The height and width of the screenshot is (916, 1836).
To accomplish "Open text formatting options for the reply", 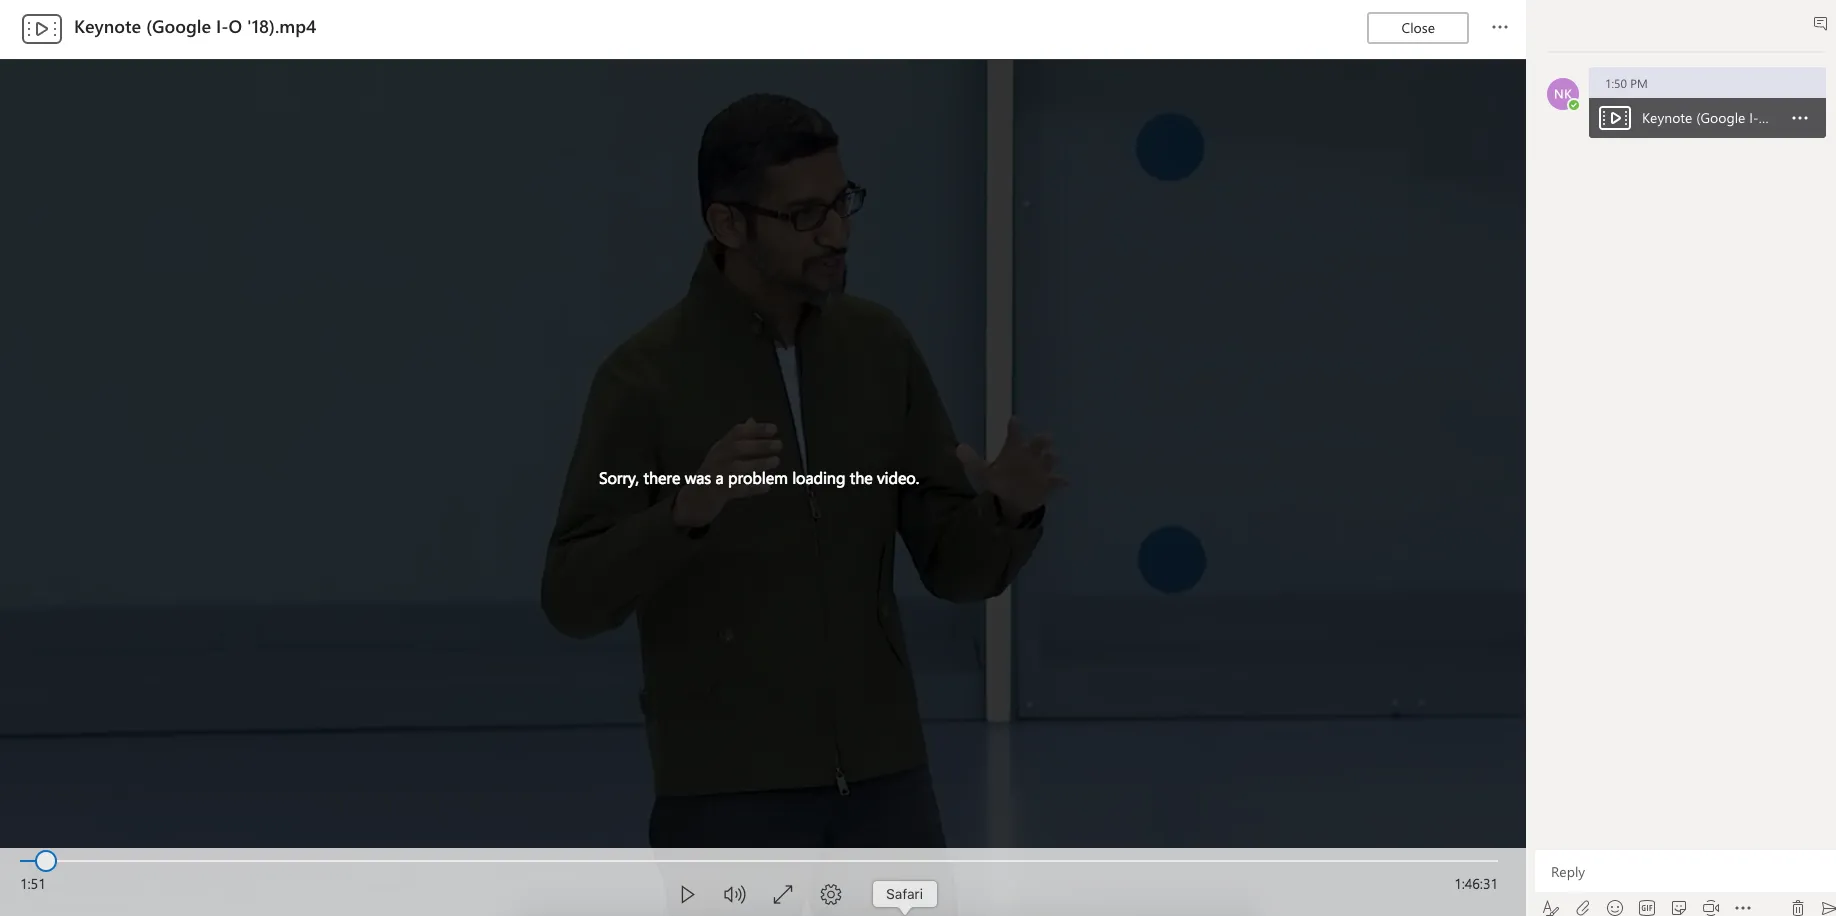I will tap(1551, 907).
